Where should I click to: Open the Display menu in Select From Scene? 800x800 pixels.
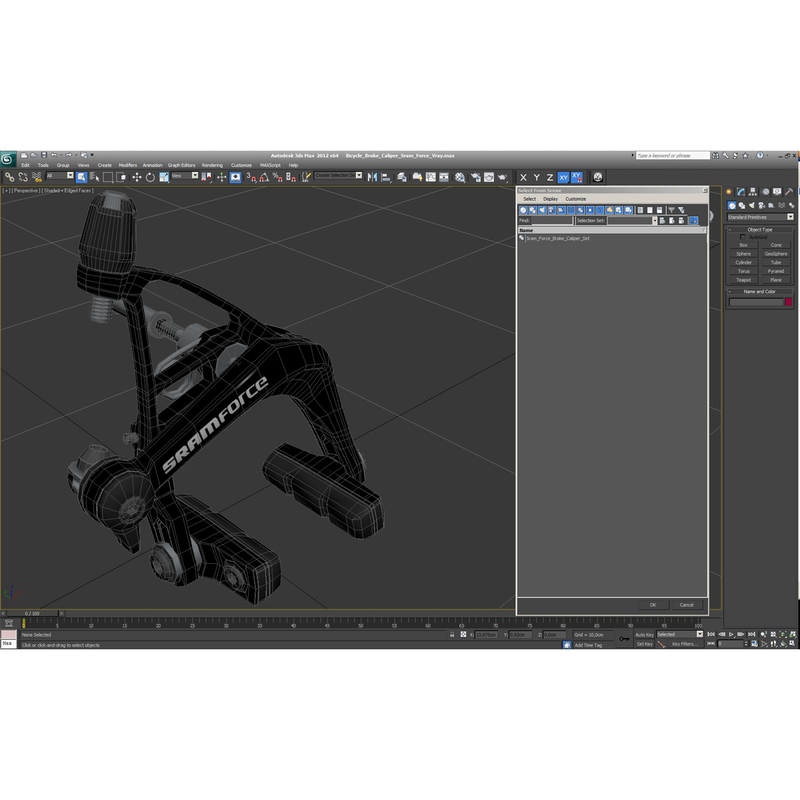click(550, 199)
